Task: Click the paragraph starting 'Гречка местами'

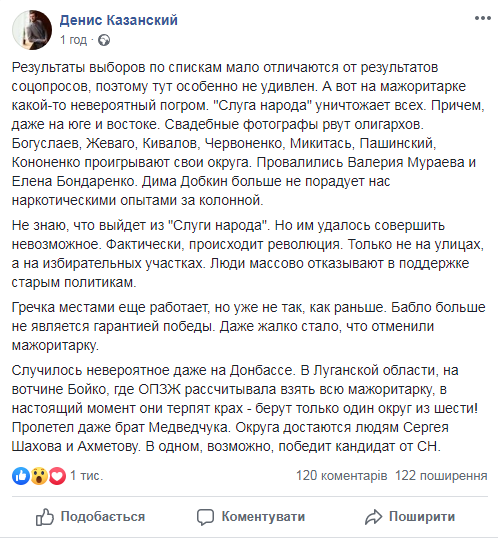Action: 248,326
